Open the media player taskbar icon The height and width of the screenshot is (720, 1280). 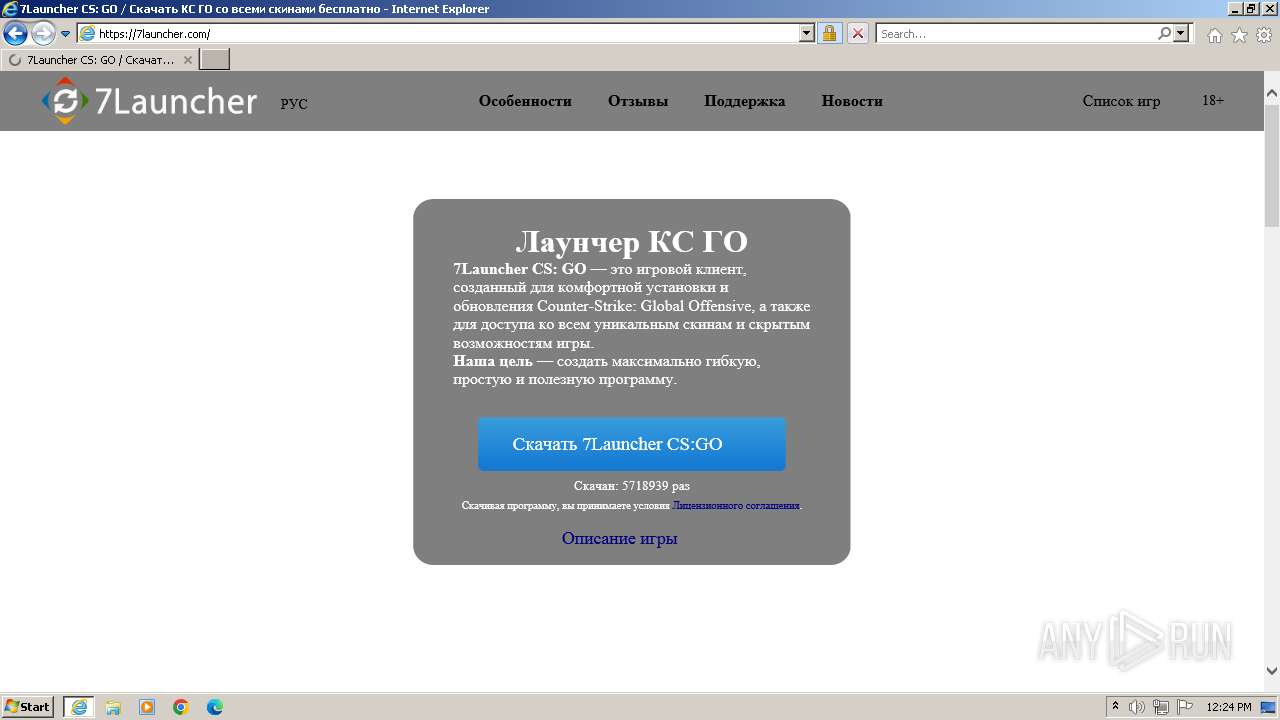click(x=147, y=707)
